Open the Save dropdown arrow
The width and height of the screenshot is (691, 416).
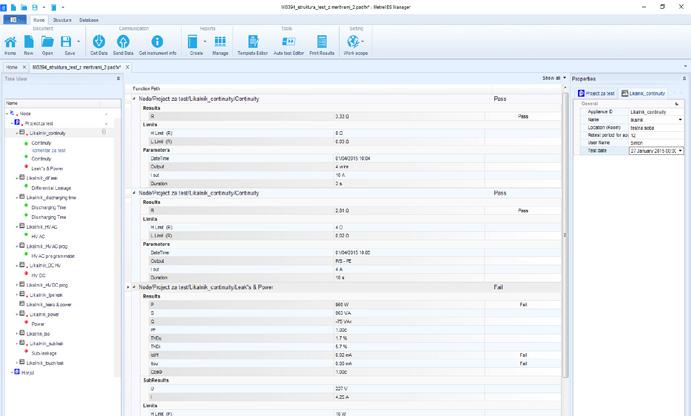[x=78, y=42]
